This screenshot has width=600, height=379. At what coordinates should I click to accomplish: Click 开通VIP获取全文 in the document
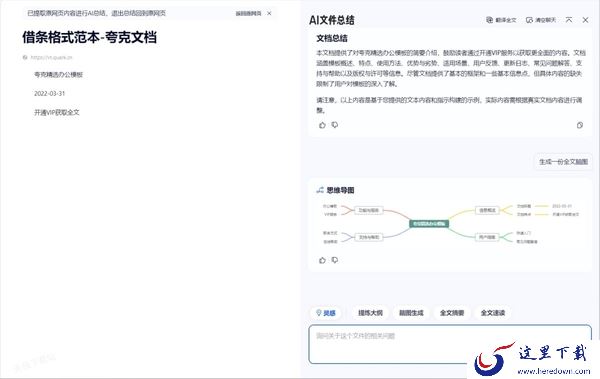click(x=57, y=112)
